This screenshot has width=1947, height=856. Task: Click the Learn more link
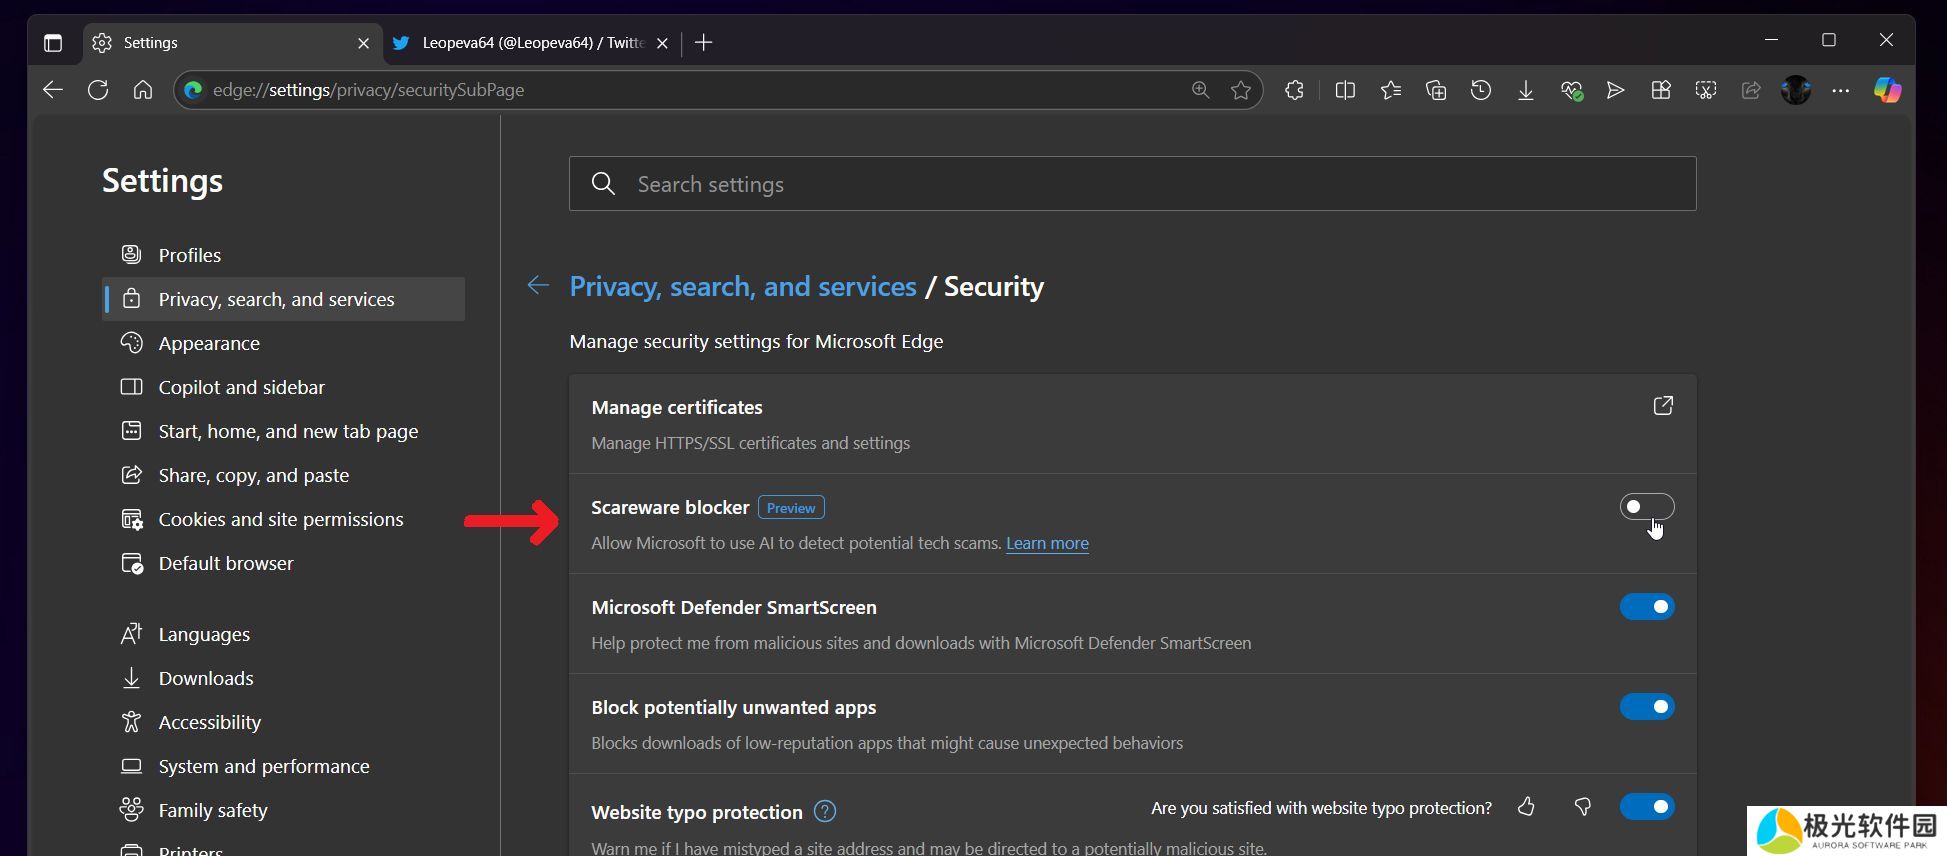(1047, 543)
